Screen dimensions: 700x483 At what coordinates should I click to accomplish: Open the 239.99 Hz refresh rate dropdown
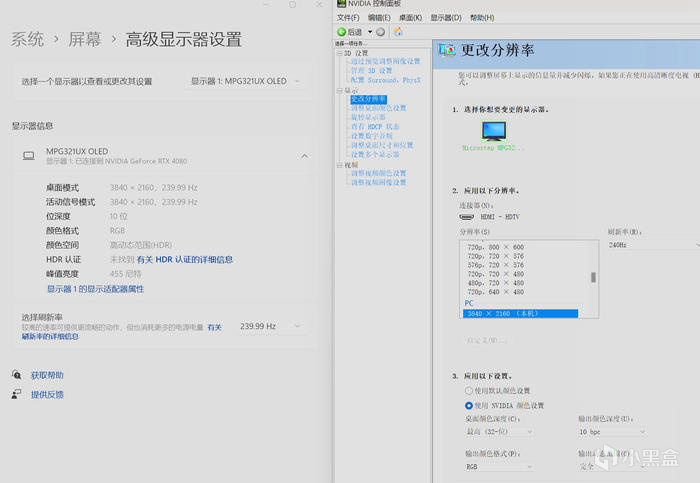point(270,326)
